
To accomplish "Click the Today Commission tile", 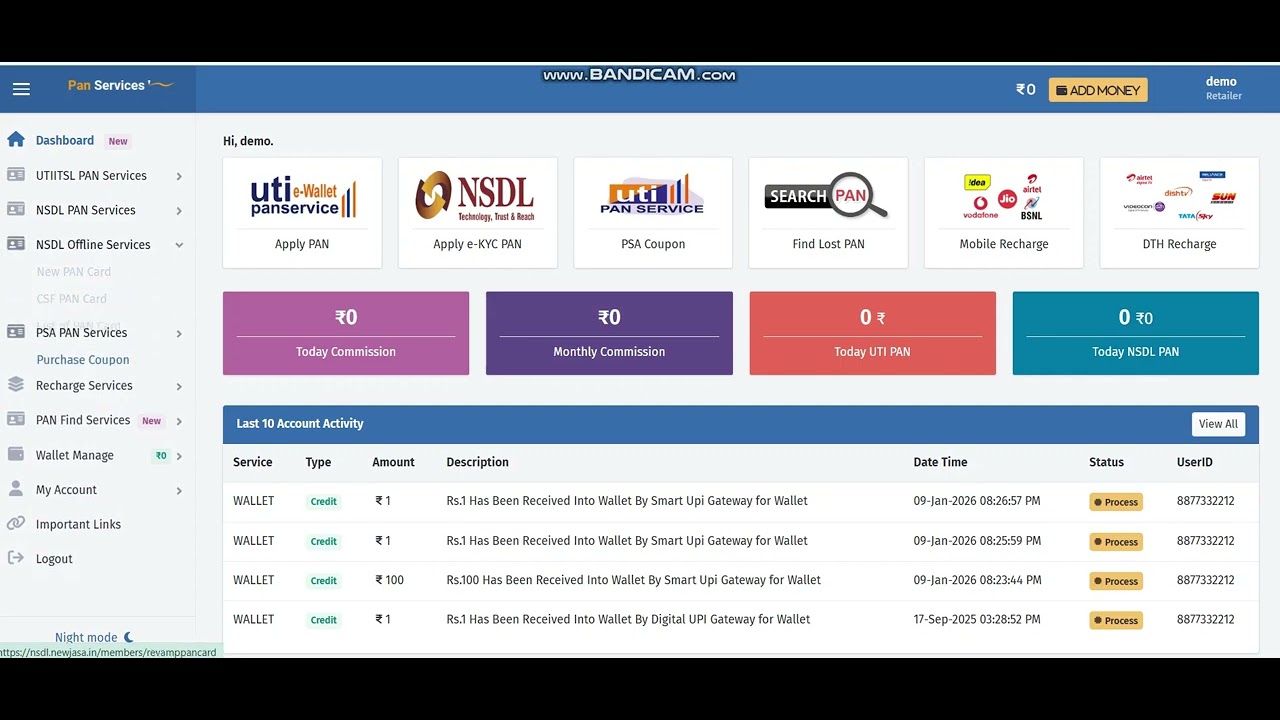I will pyautogui.click(x=346, y=333).
